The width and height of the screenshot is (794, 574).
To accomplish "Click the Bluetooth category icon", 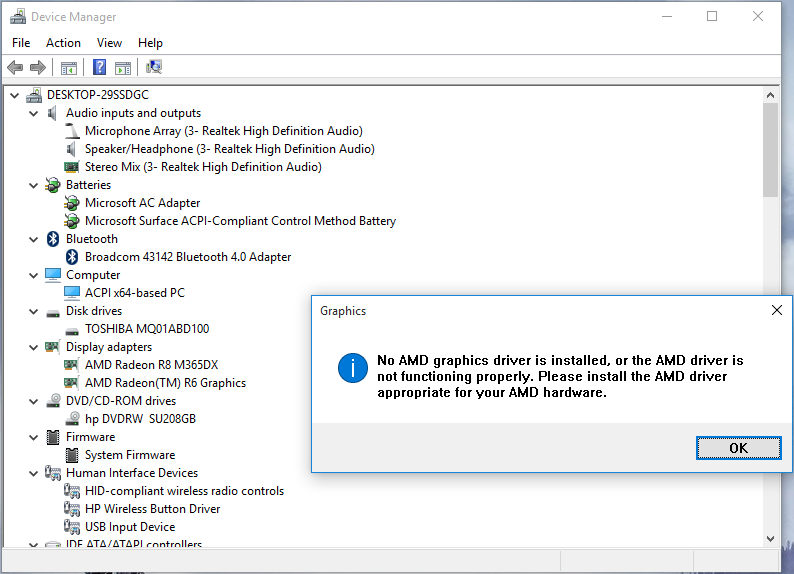I will click(x=53, y=239).
